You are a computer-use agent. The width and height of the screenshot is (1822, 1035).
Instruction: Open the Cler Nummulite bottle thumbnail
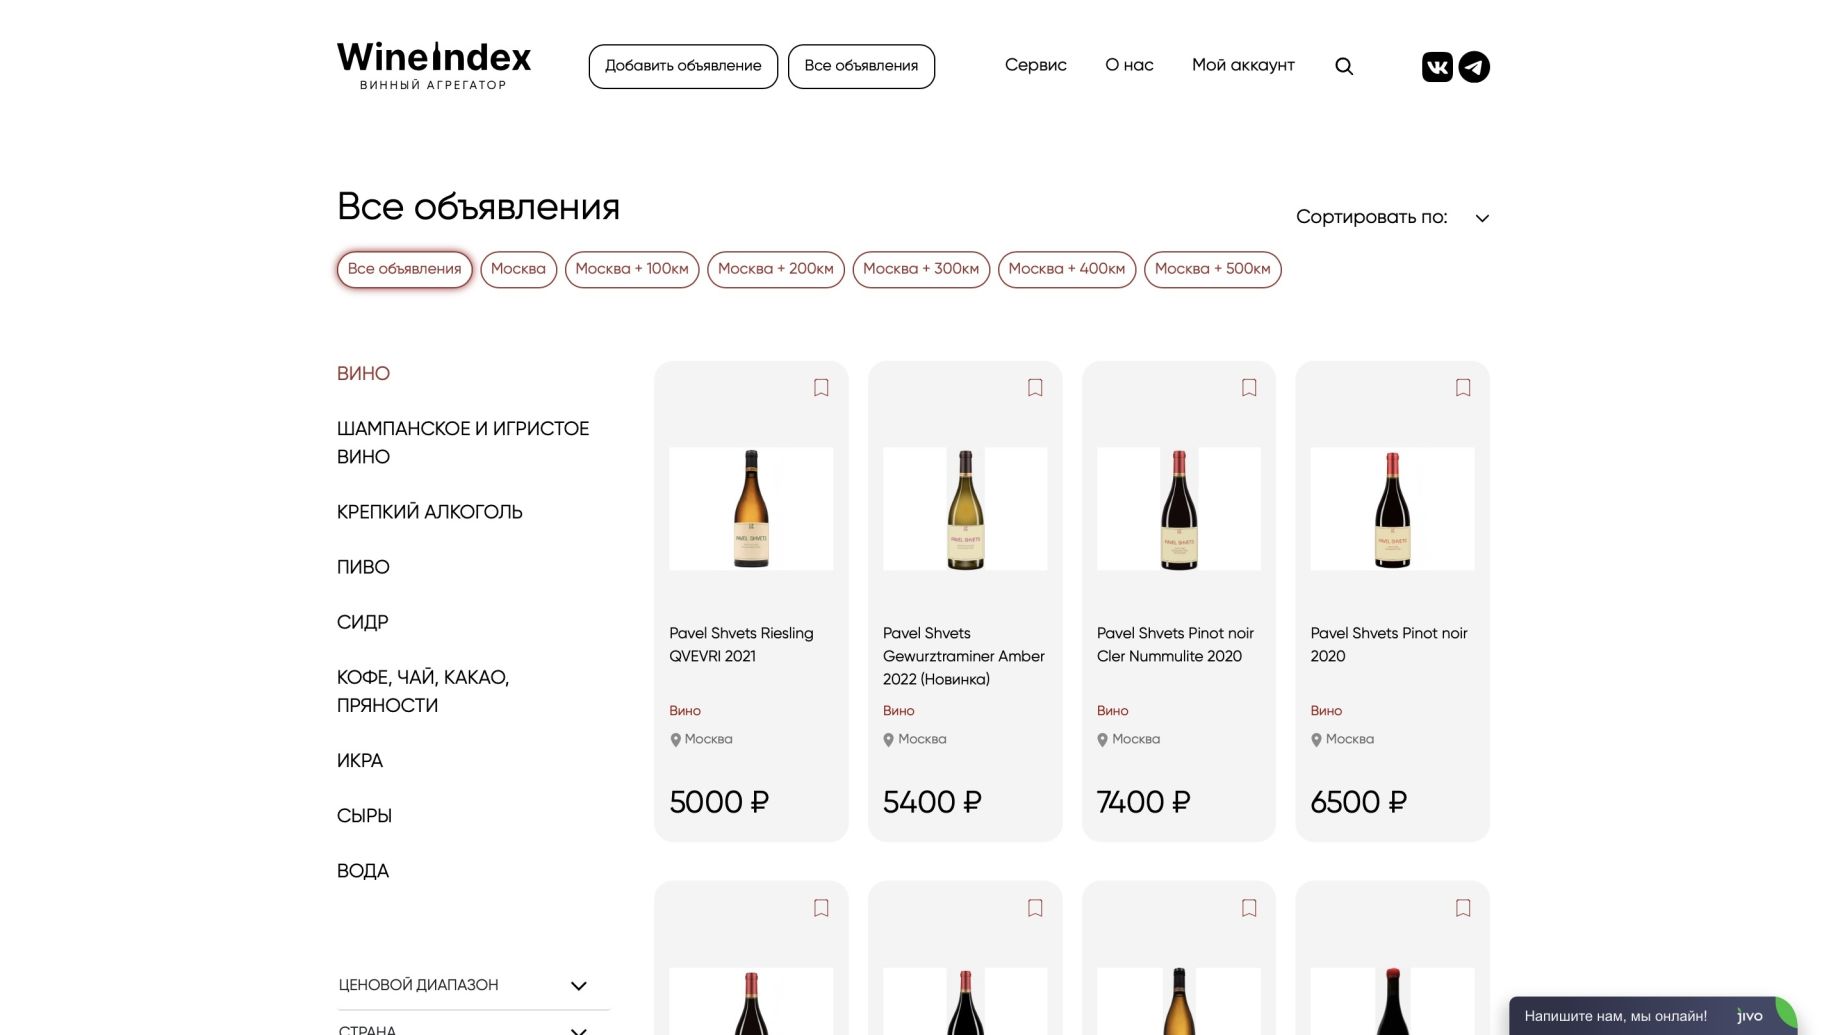(1179, 509)
